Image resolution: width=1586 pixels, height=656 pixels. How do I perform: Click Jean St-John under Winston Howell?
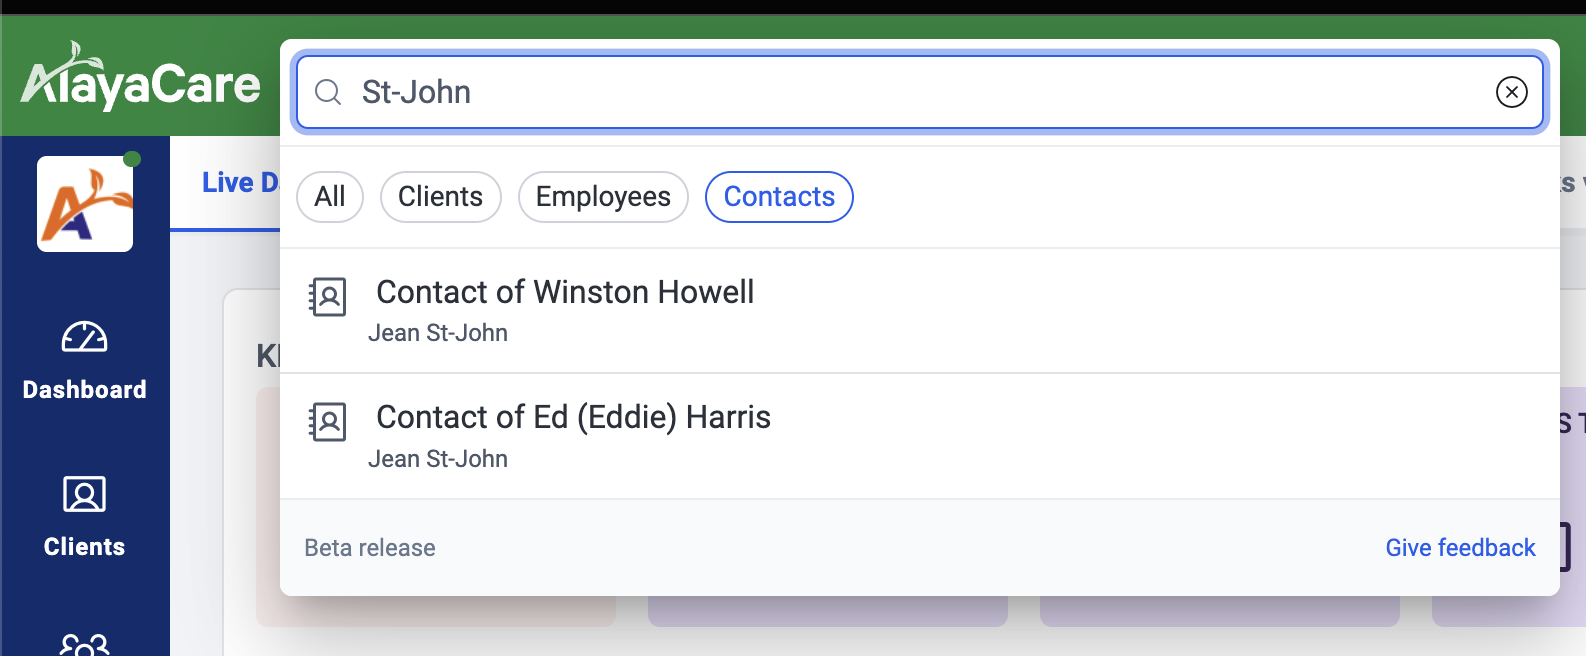click(438, 333)
